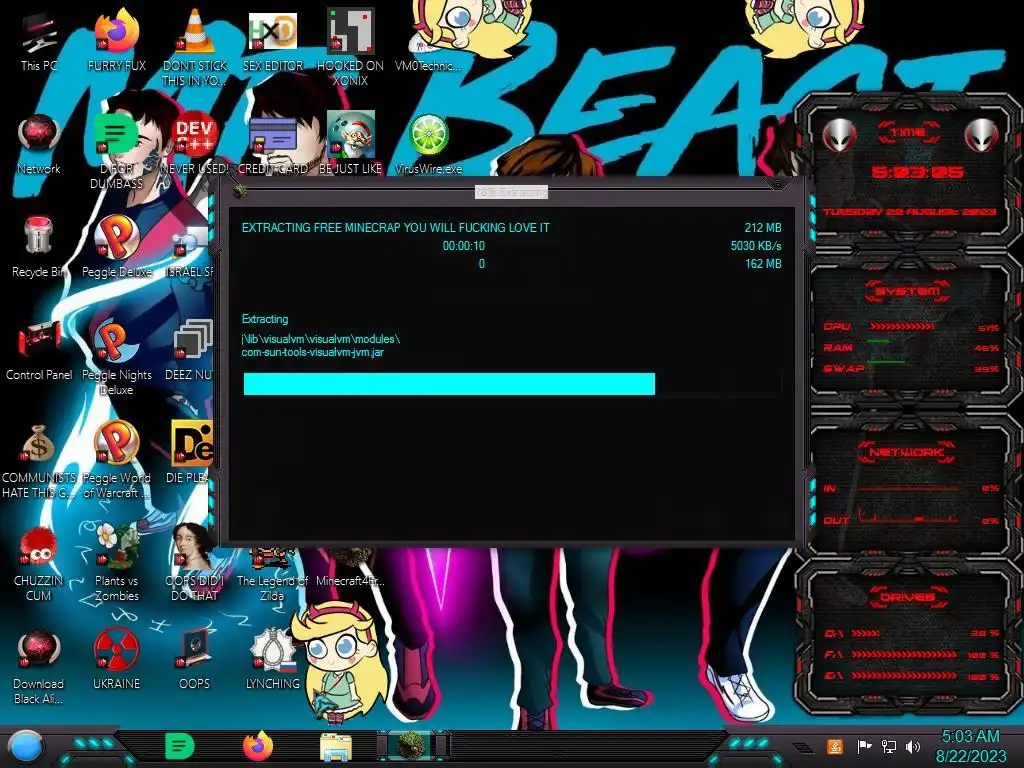The height and width of the screenshot is (768, 1024).
Task: Click the right alien head on TIME widget
Action: tap(982, 135)
